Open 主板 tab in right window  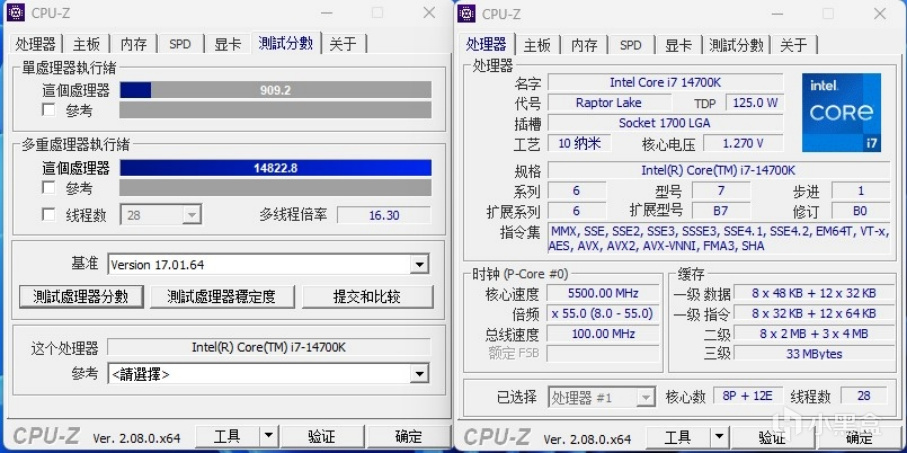(537, 45)
